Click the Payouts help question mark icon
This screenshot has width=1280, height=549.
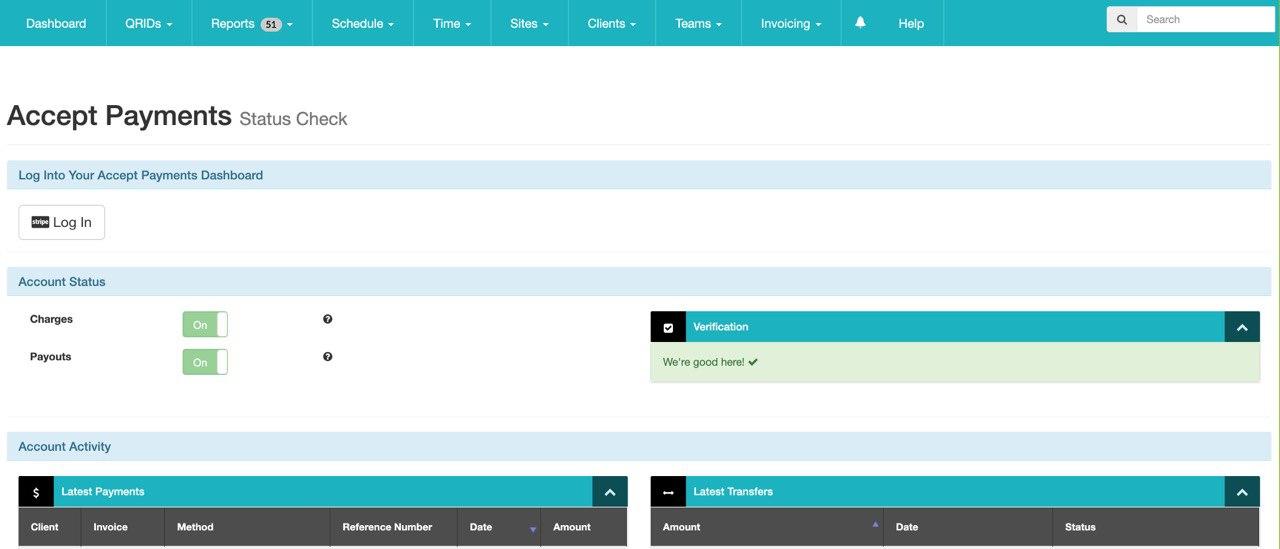[x=327, y=357]
